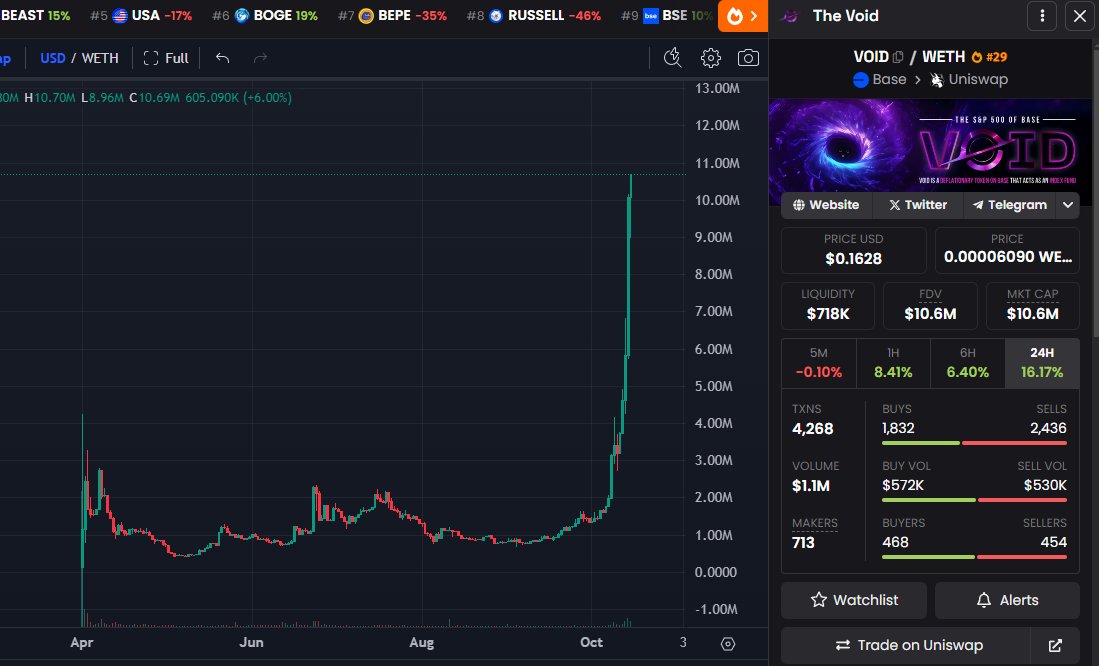Image resolution: width=1099 pixels, height=666 pixels.
Task: Select the 5M timeframe tab
Action: point(819,363)
